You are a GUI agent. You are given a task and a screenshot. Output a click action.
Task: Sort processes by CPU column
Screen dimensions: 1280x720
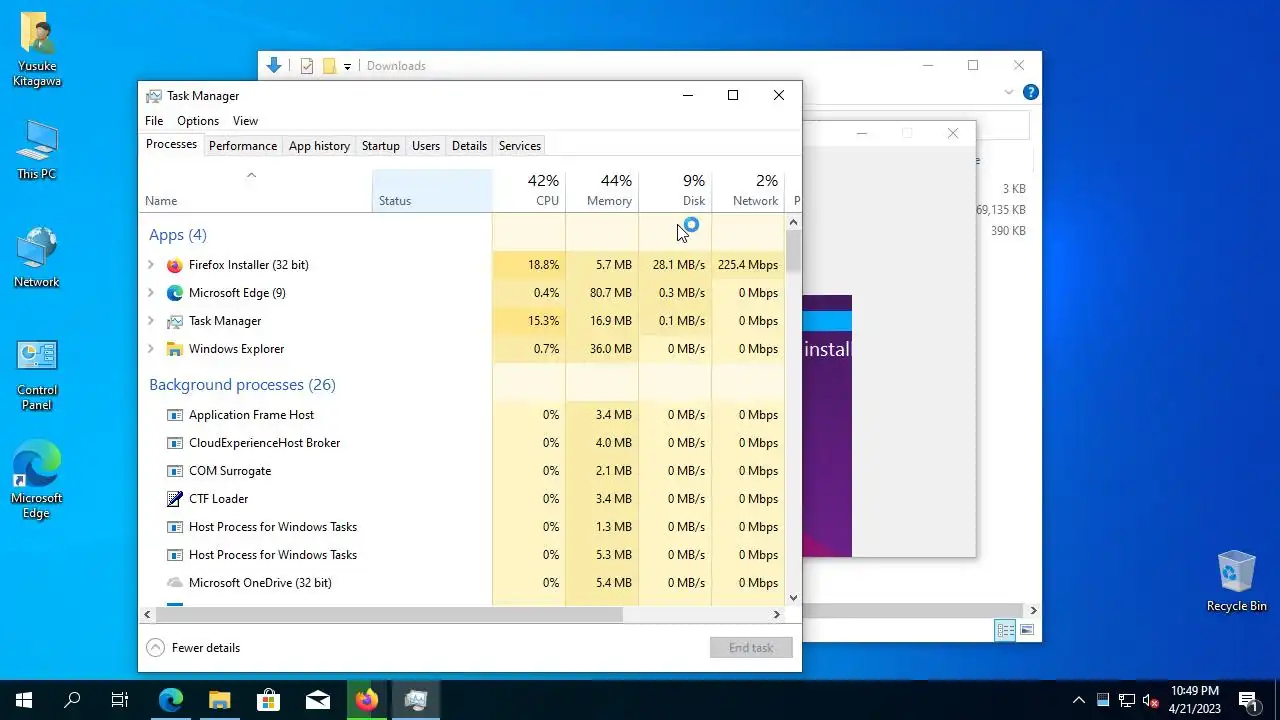[x=529, y=190]
